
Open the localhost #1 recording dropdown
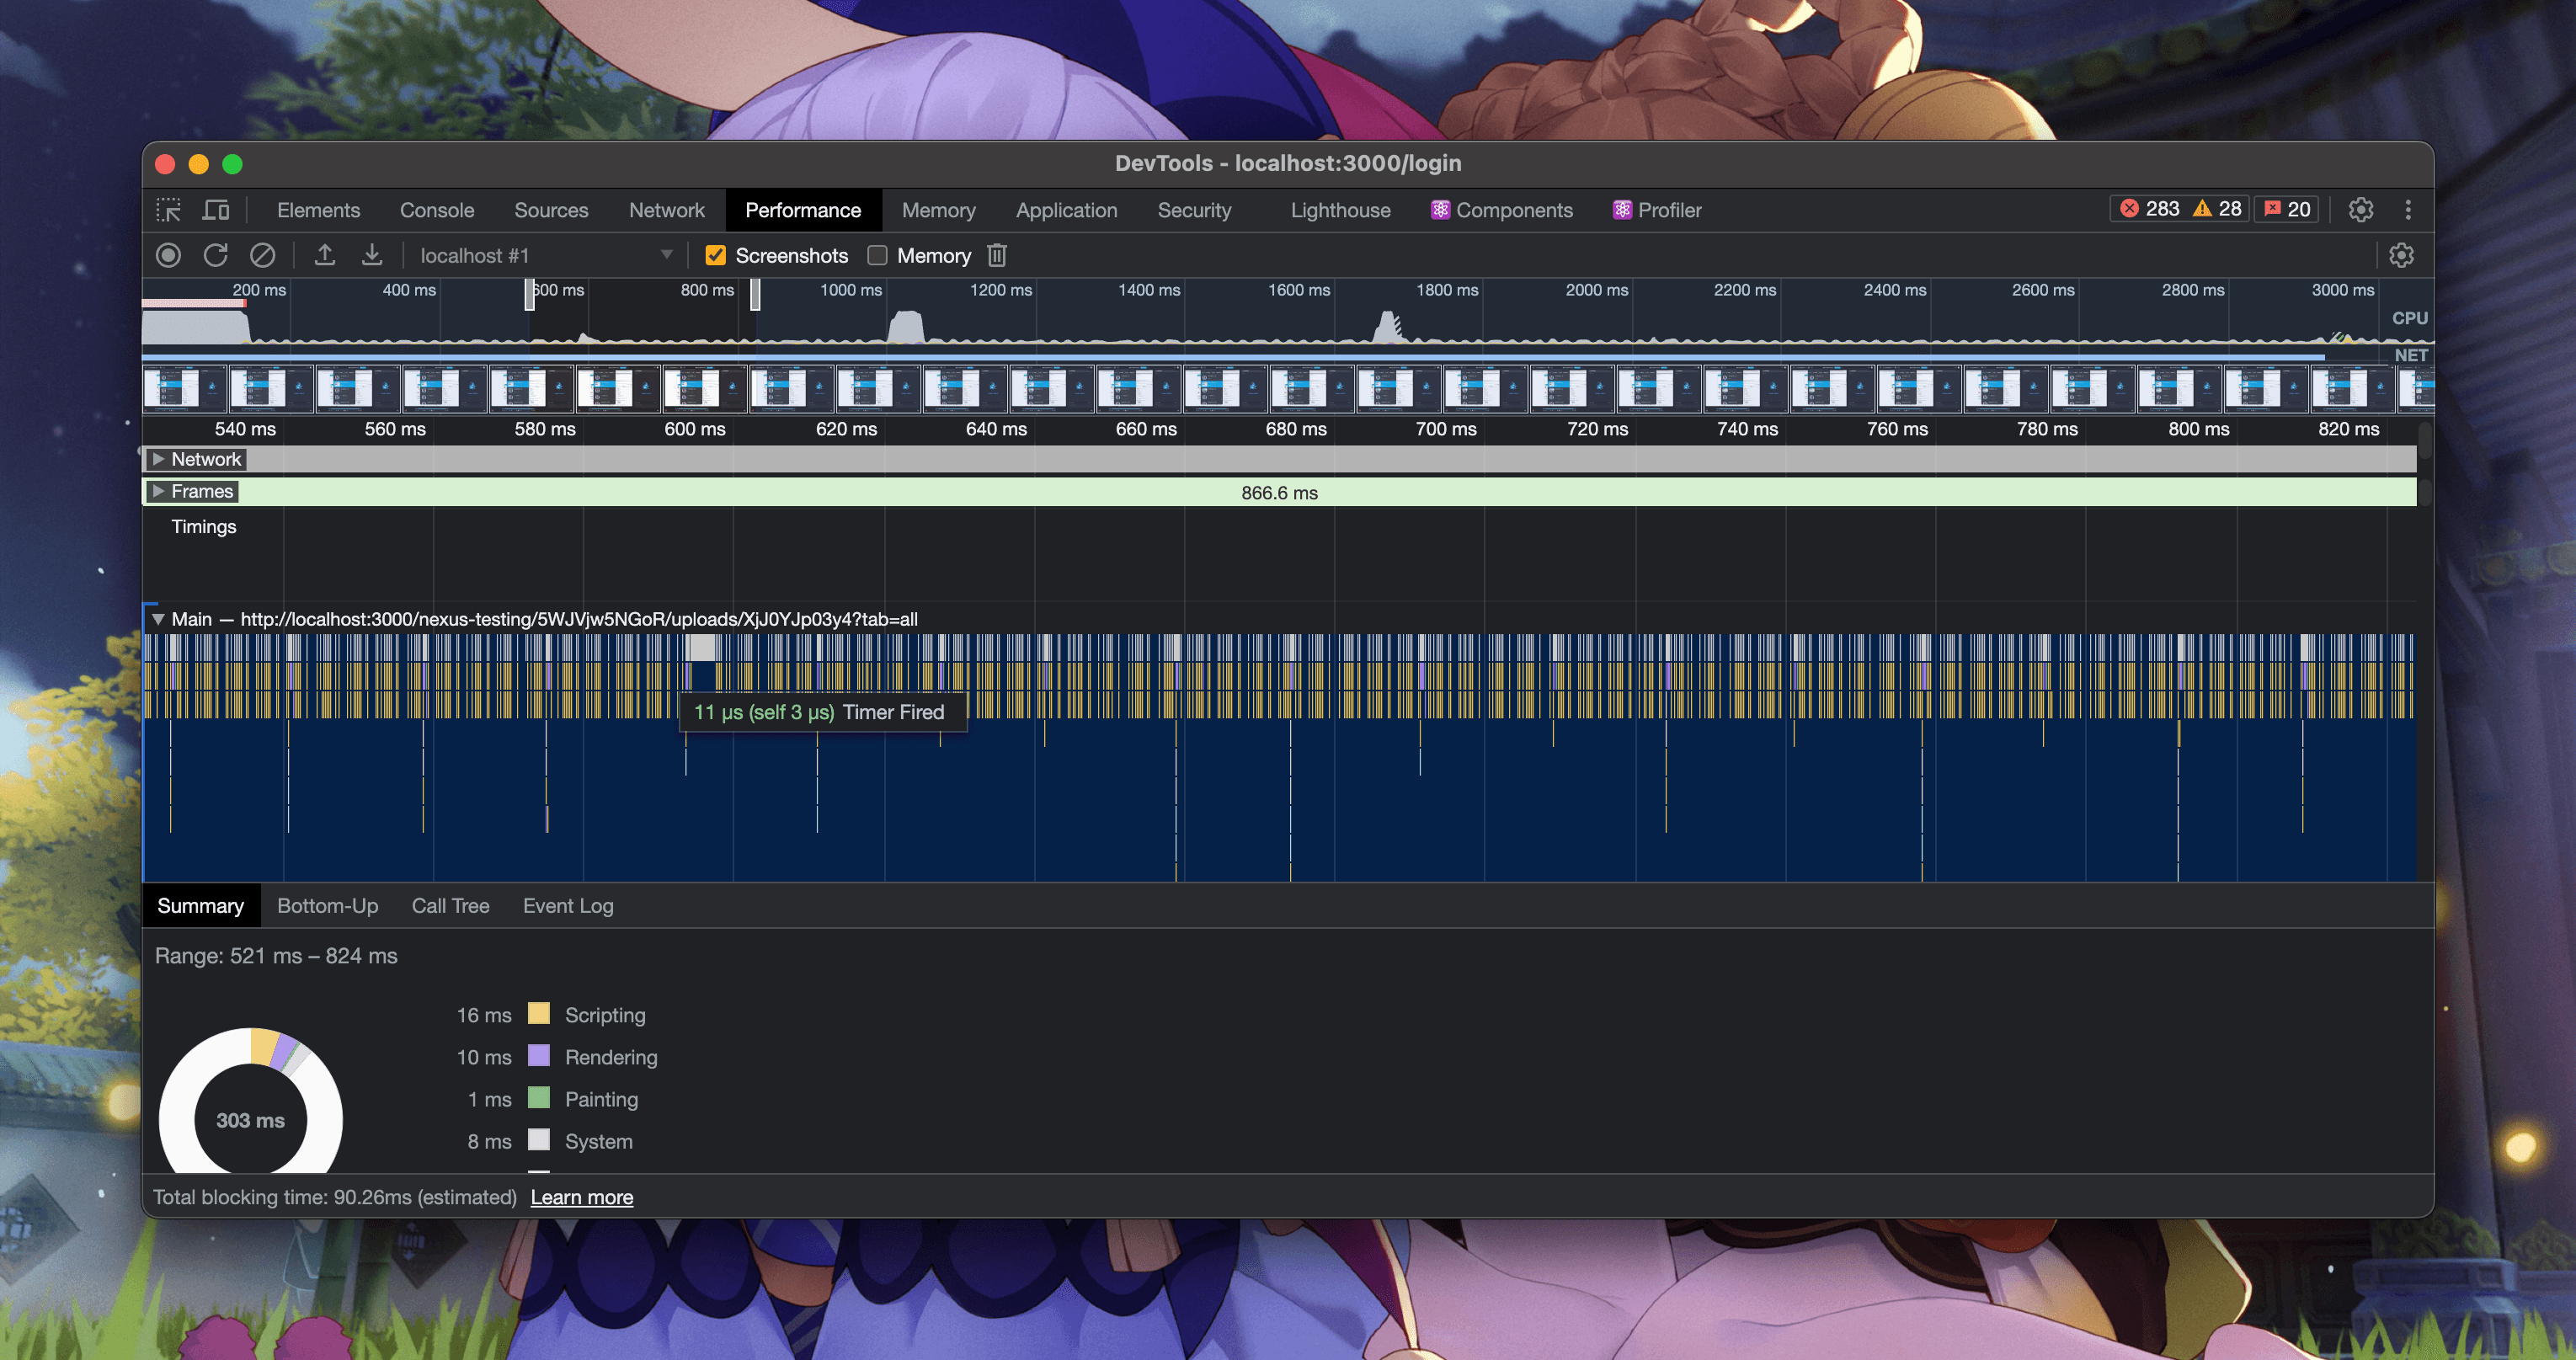click(x=546, y=256)
